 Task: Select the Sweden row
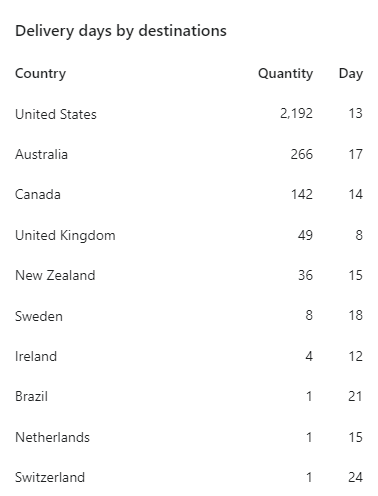pos(189,316)
